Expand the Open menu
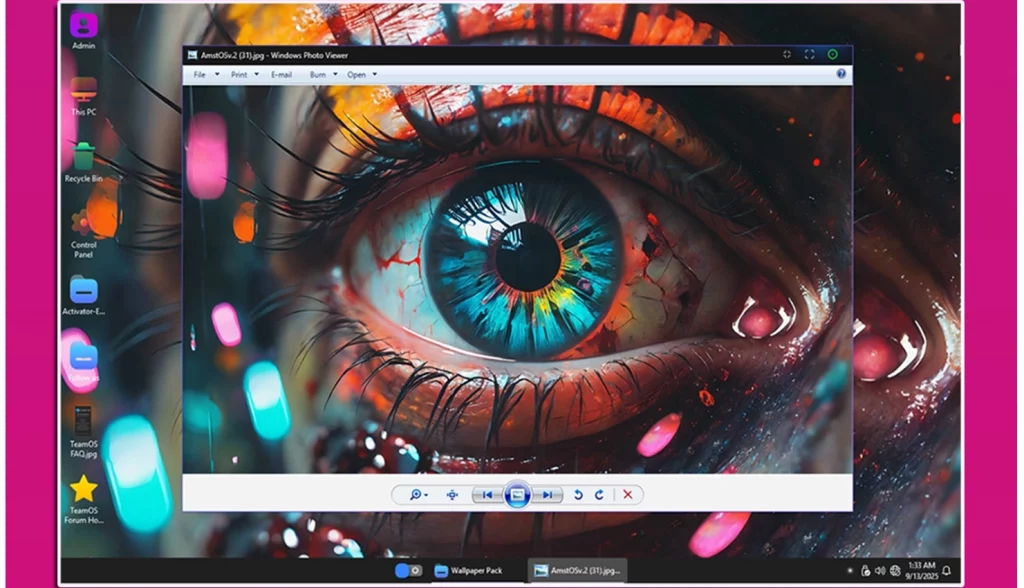The width and height of the screenshot is (1024, 588). point(361,75)
